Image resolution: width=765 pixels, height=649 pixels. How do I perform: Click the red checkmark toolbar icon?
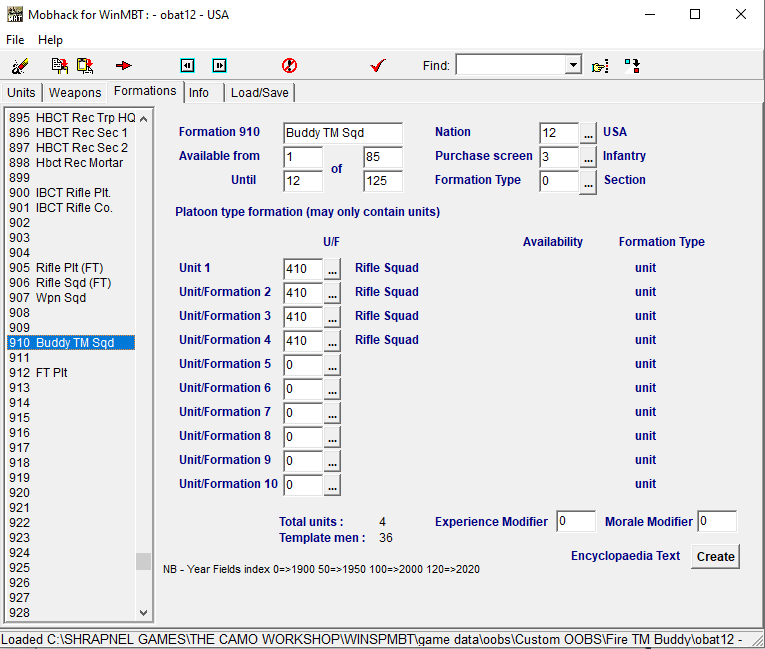(378, 66)
